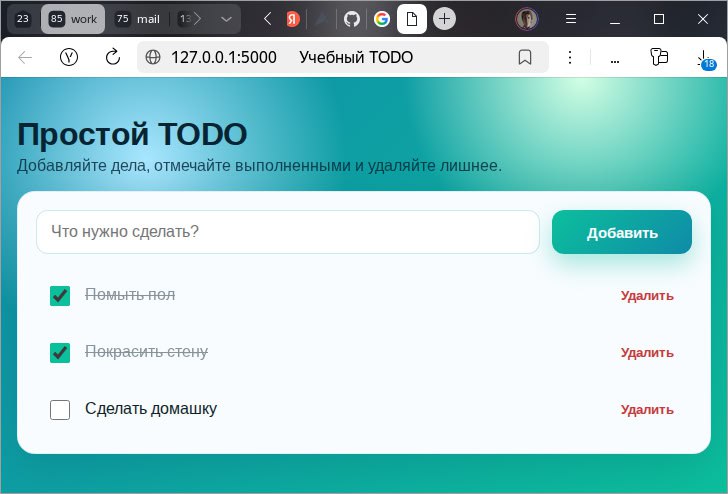
Task: Click the user profile avatar
Action: (527, 19)
